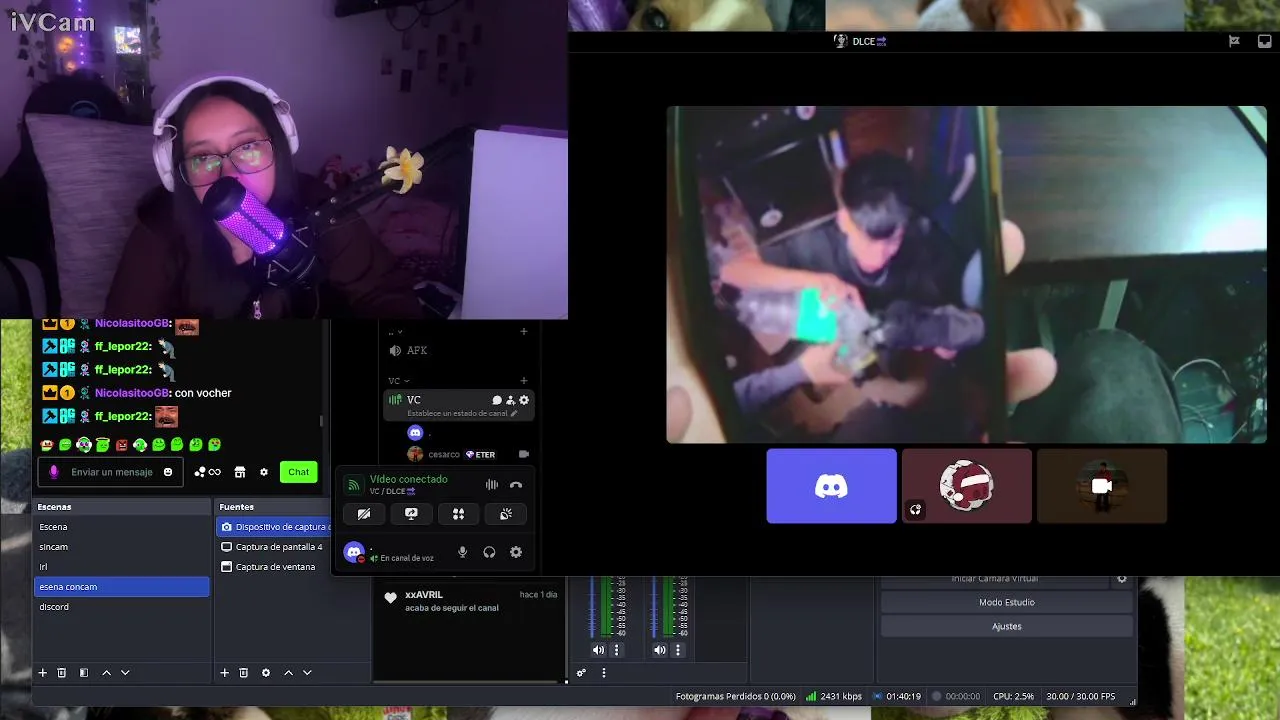Open Discord user settings gear
Image resolution: width=1280 pixels, height=720 pixels.
coord(516,552)
